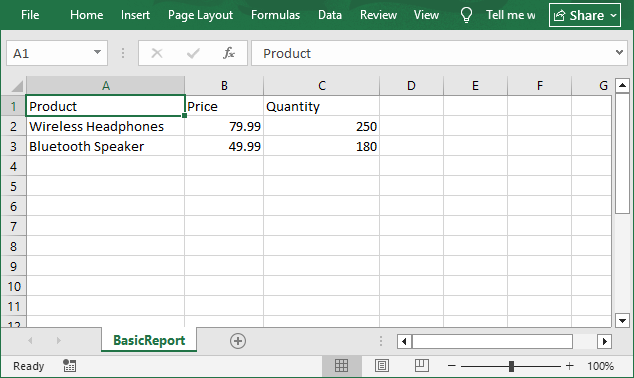Select the cell with value 180

(321, 146)
